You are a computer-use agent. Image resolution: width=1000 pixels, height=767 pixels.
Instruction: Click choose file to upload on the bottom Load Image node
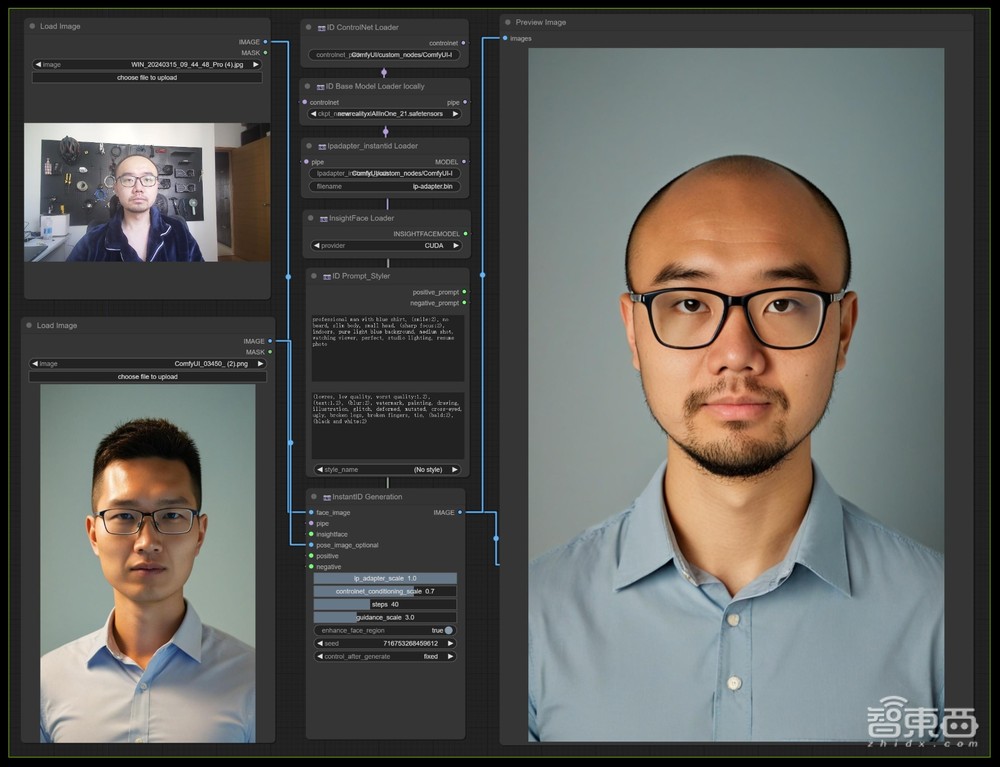[x=147, y=377]
